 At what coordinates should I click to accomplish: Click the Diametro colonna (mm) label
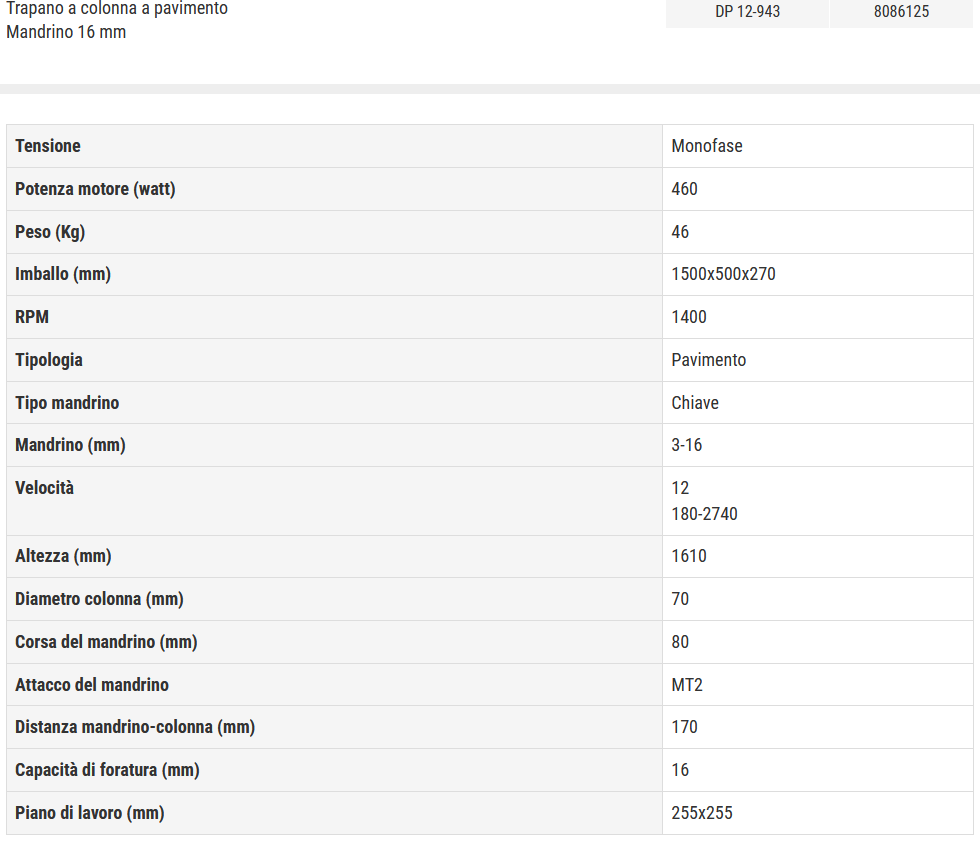tap(99, 599)
